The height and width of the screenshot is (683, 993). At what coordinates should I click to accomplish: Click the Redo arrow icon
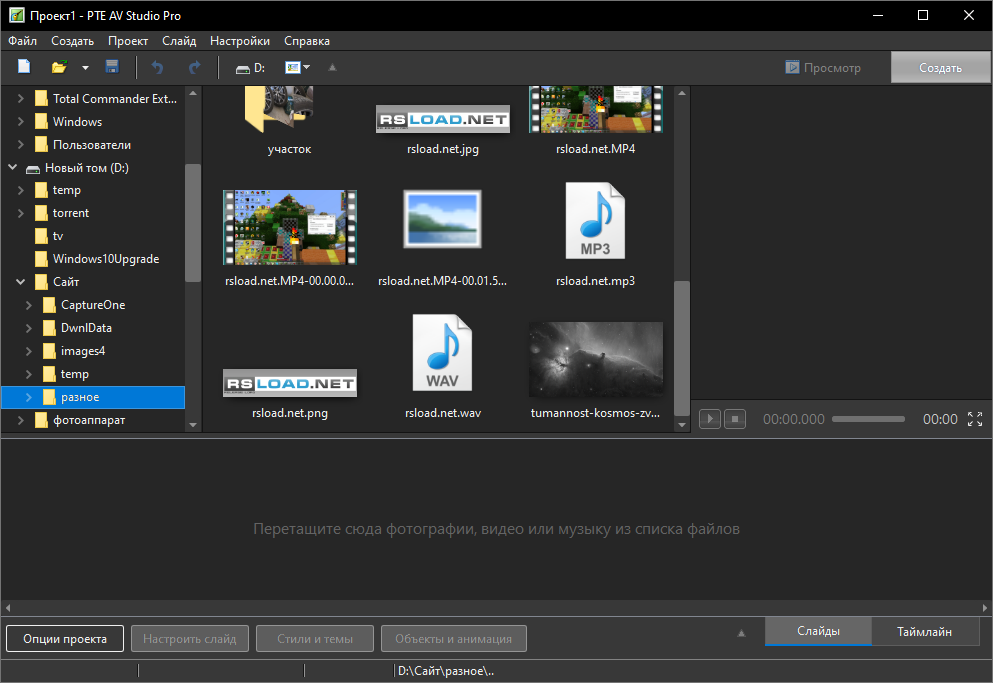point(194,68)
